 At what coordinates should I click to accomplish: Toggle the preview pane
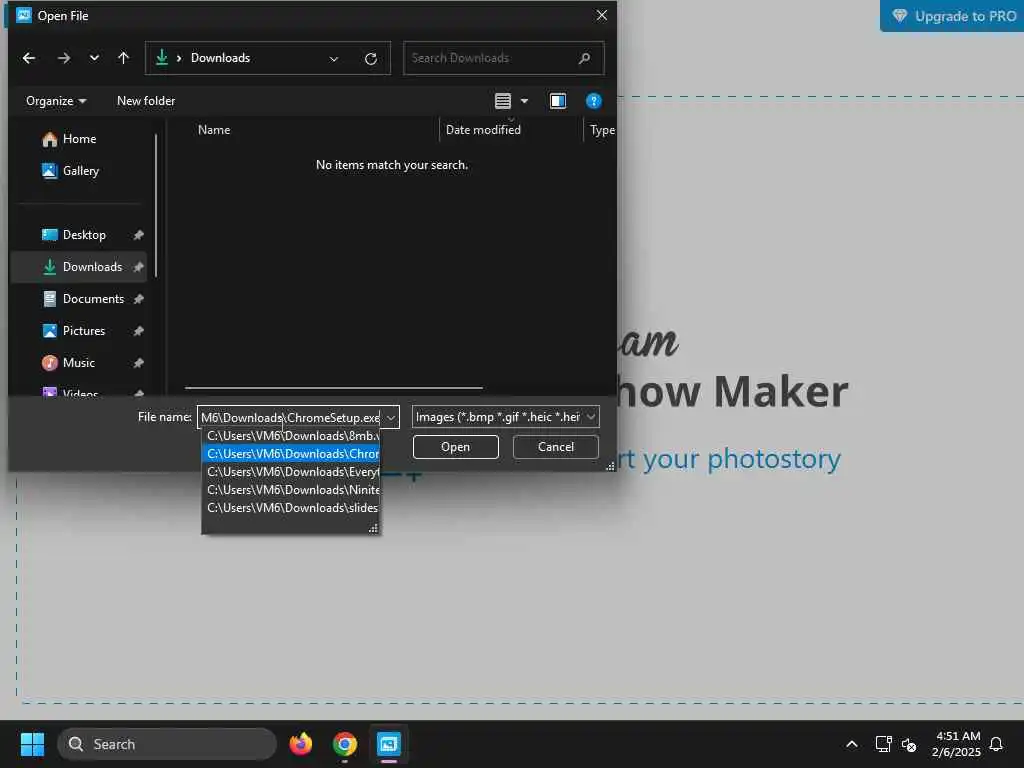(x=558, y=101)
